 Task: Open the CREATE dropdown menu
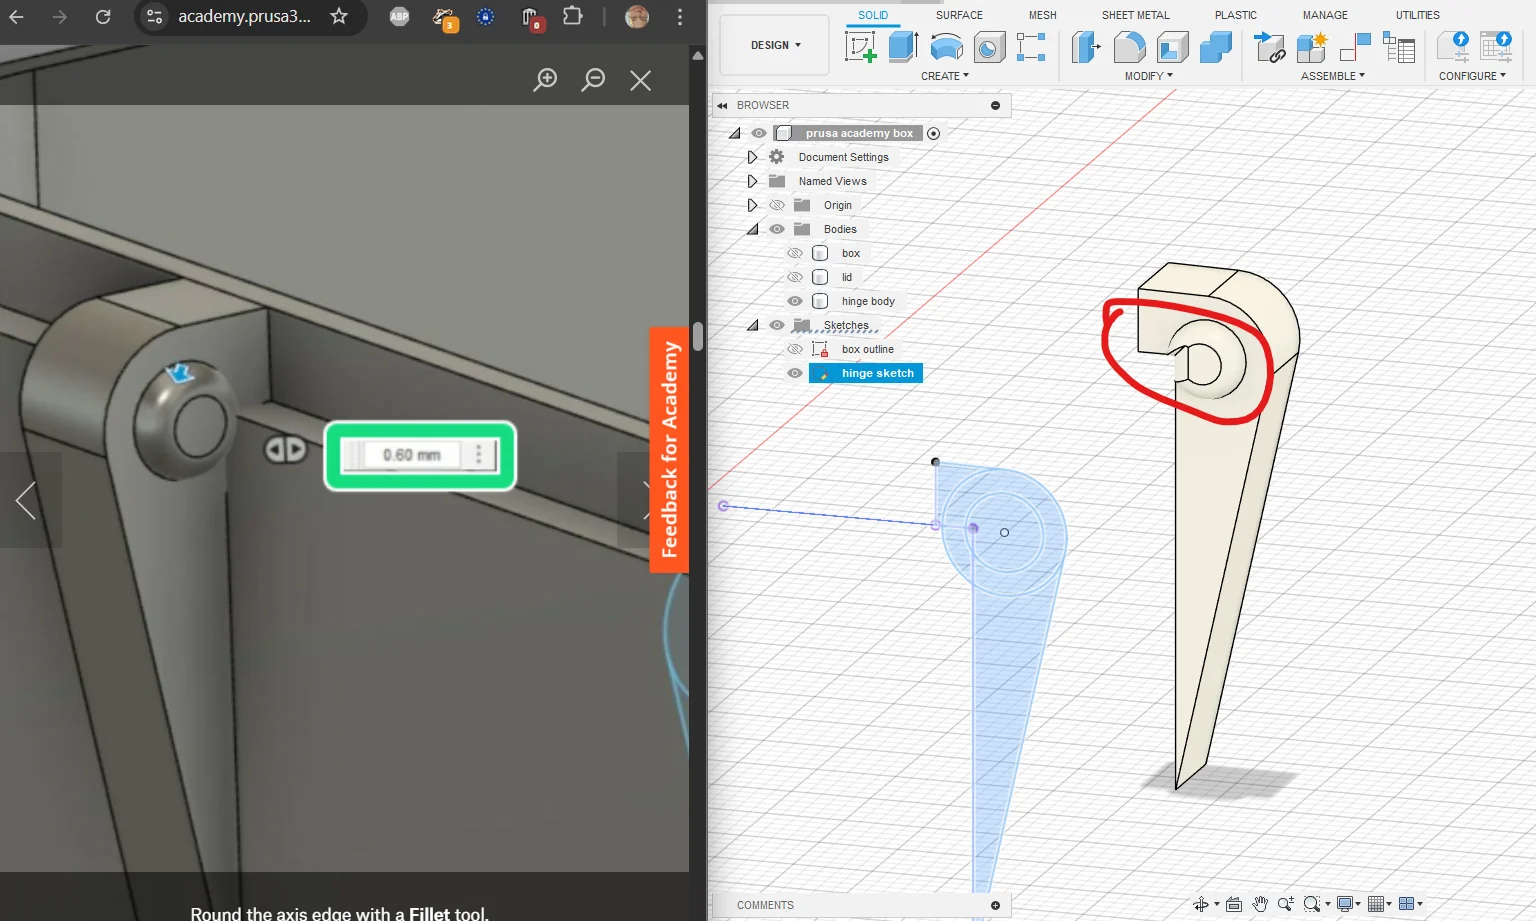tap(945, 76)
